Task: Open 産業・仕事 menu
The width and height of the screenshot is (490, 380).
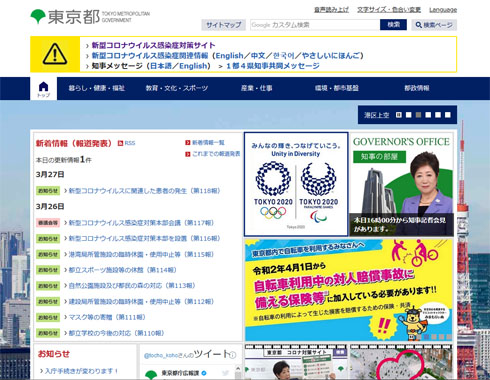Action: click(x=257, y=88)
